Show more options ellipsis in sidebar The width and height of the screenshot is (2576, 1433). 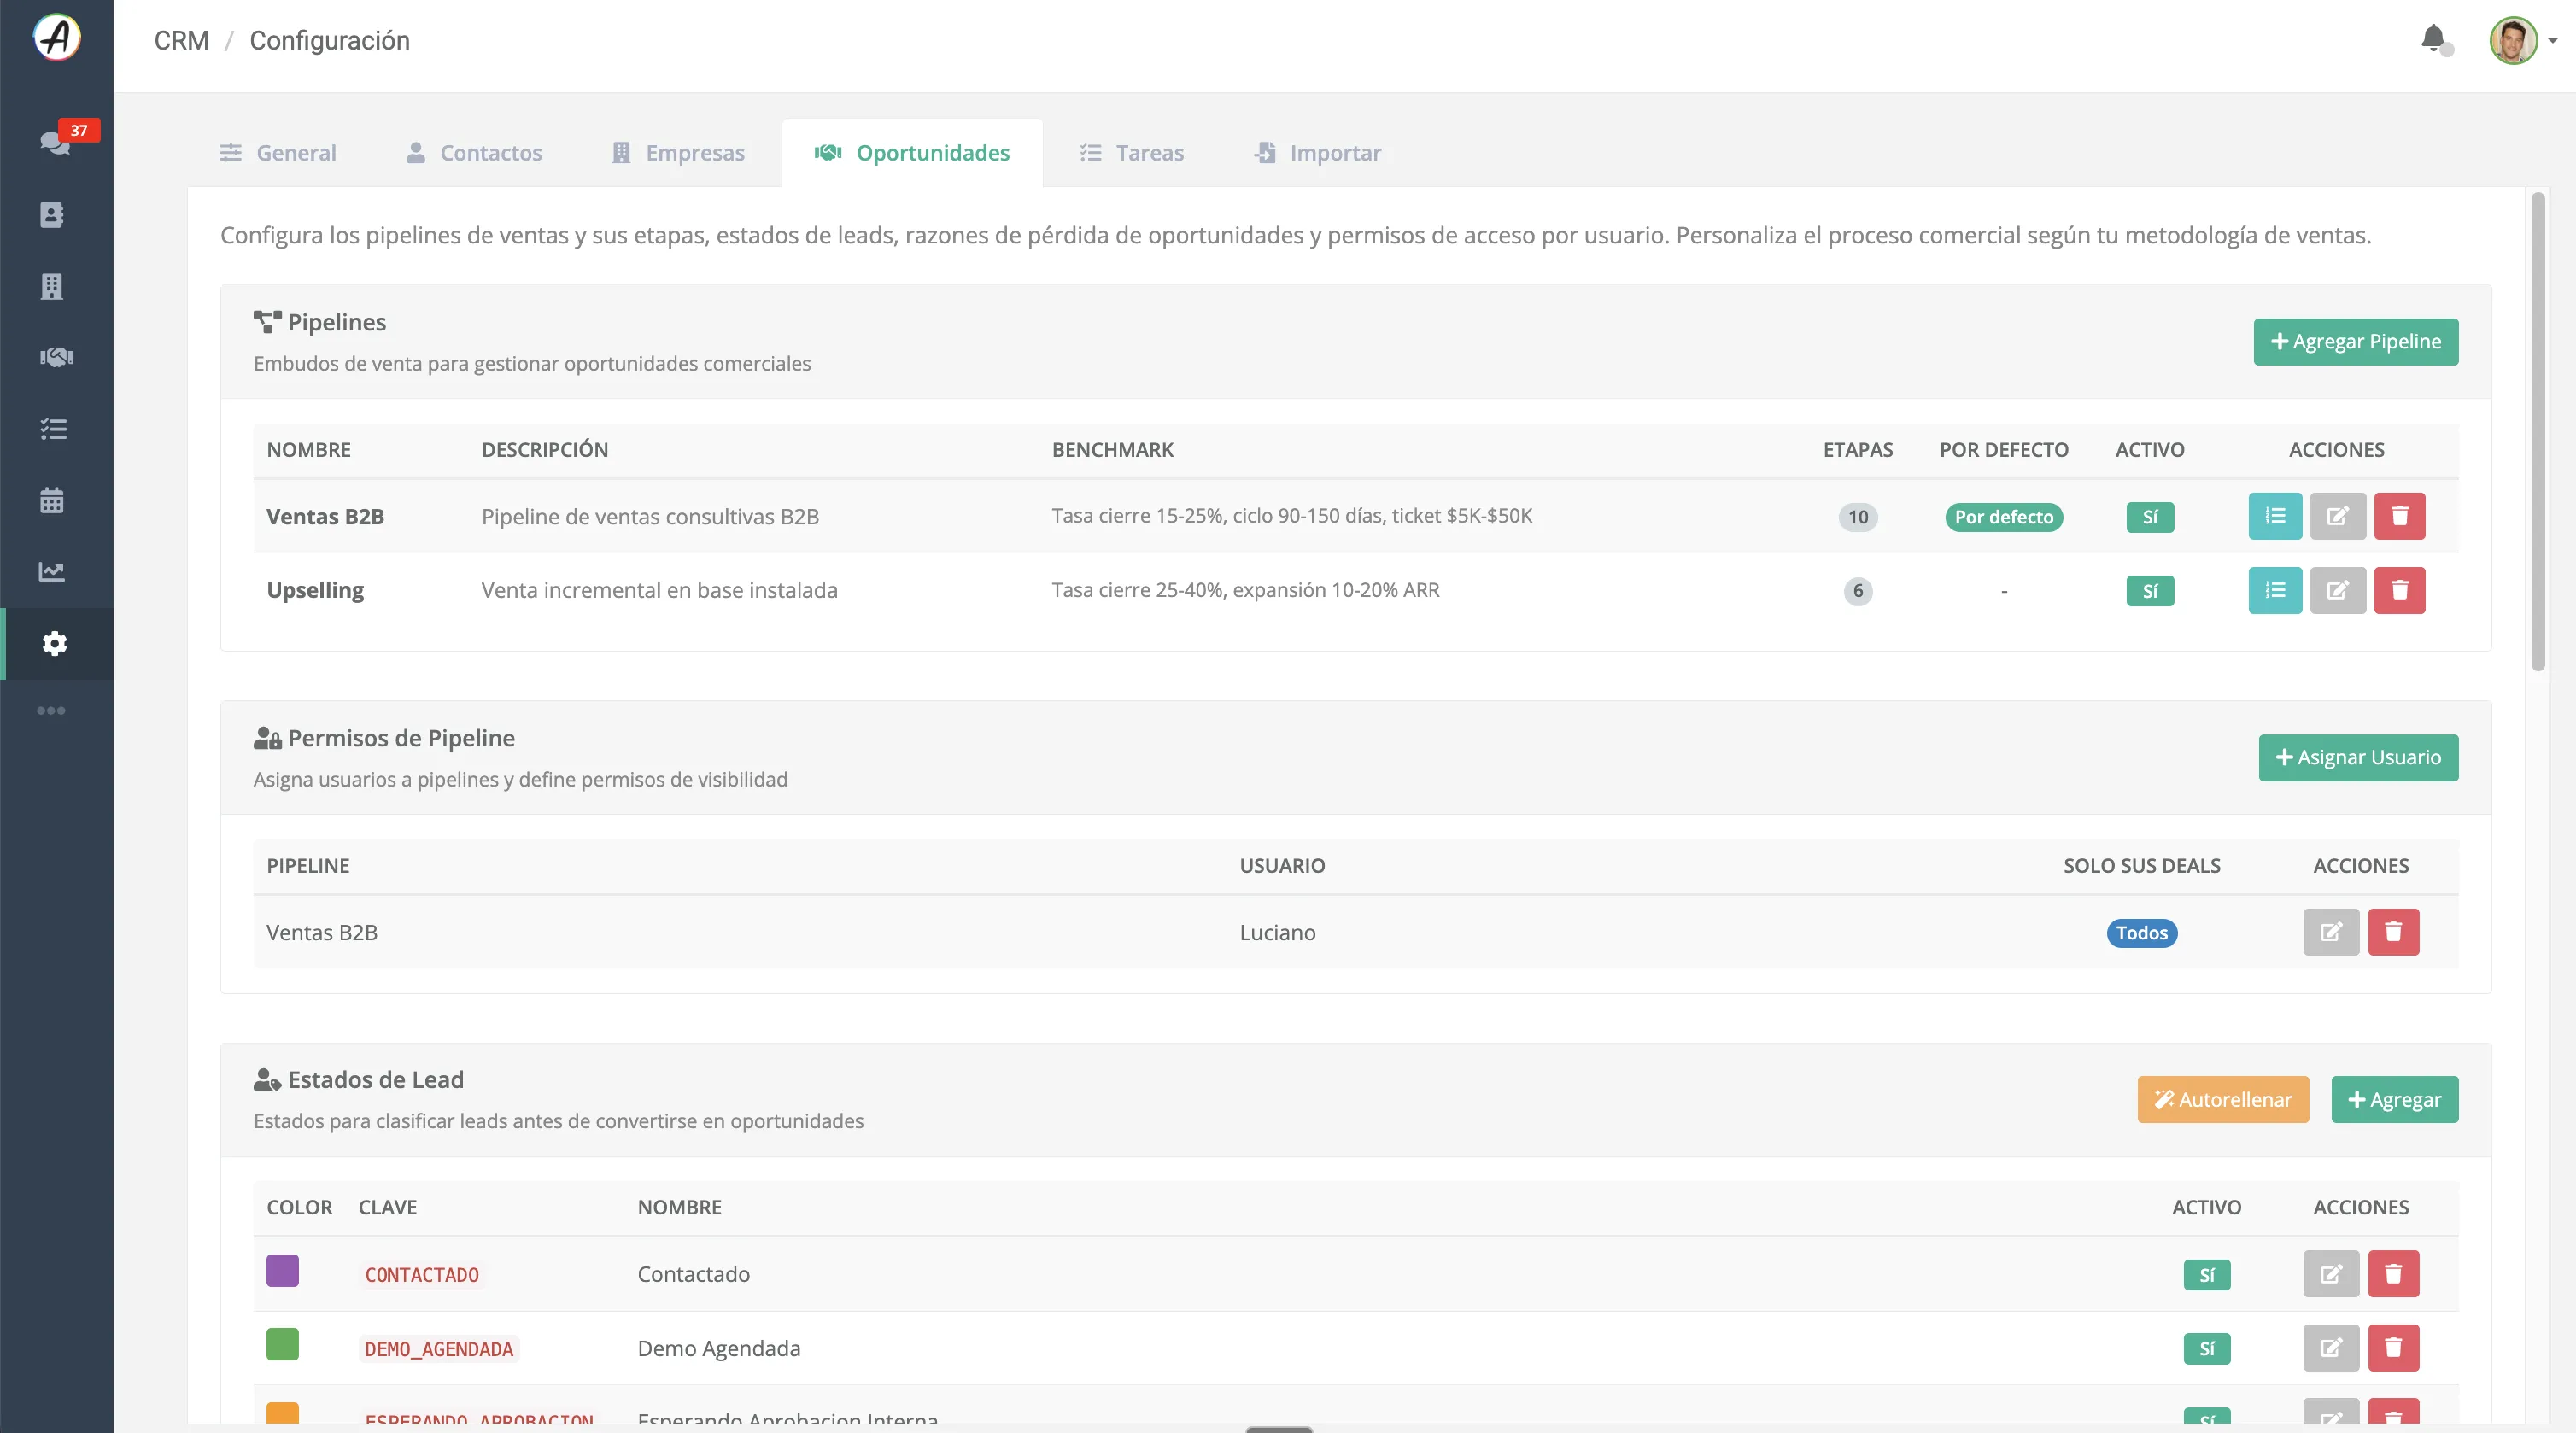51,711
